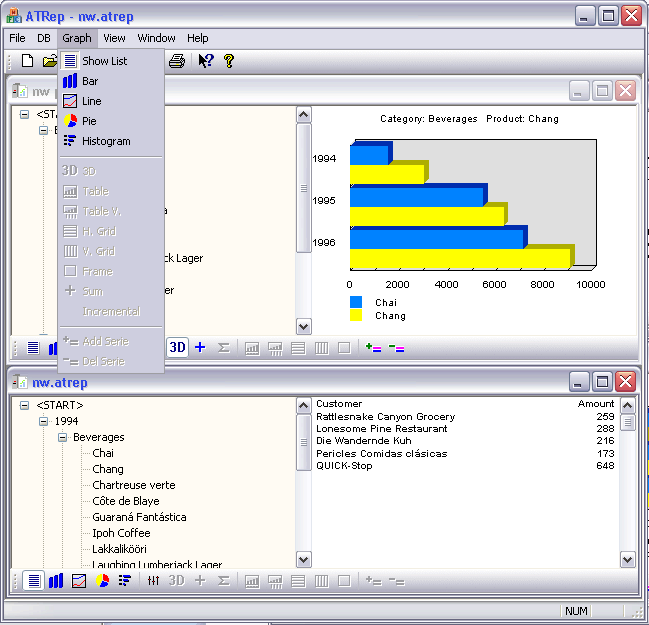
Task: Choose Histogram from Graph menu
Action: [x=111, y=141]
